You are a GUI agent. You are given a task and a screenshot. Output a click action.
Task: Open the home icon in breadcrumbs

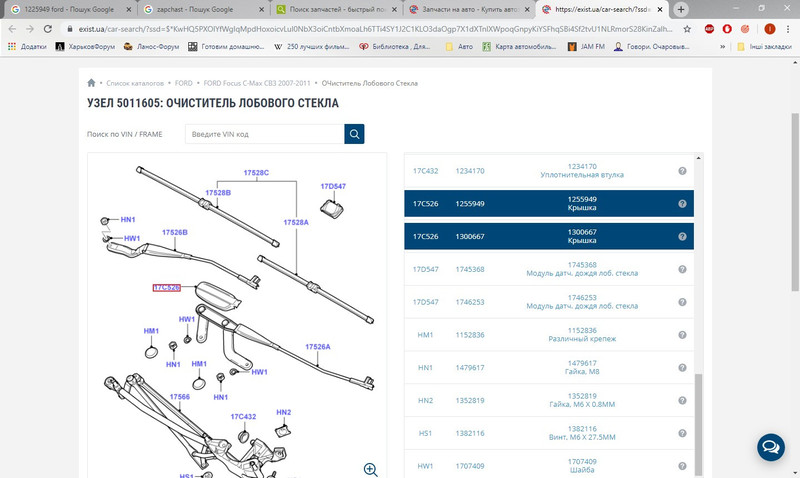click(91, 83)
